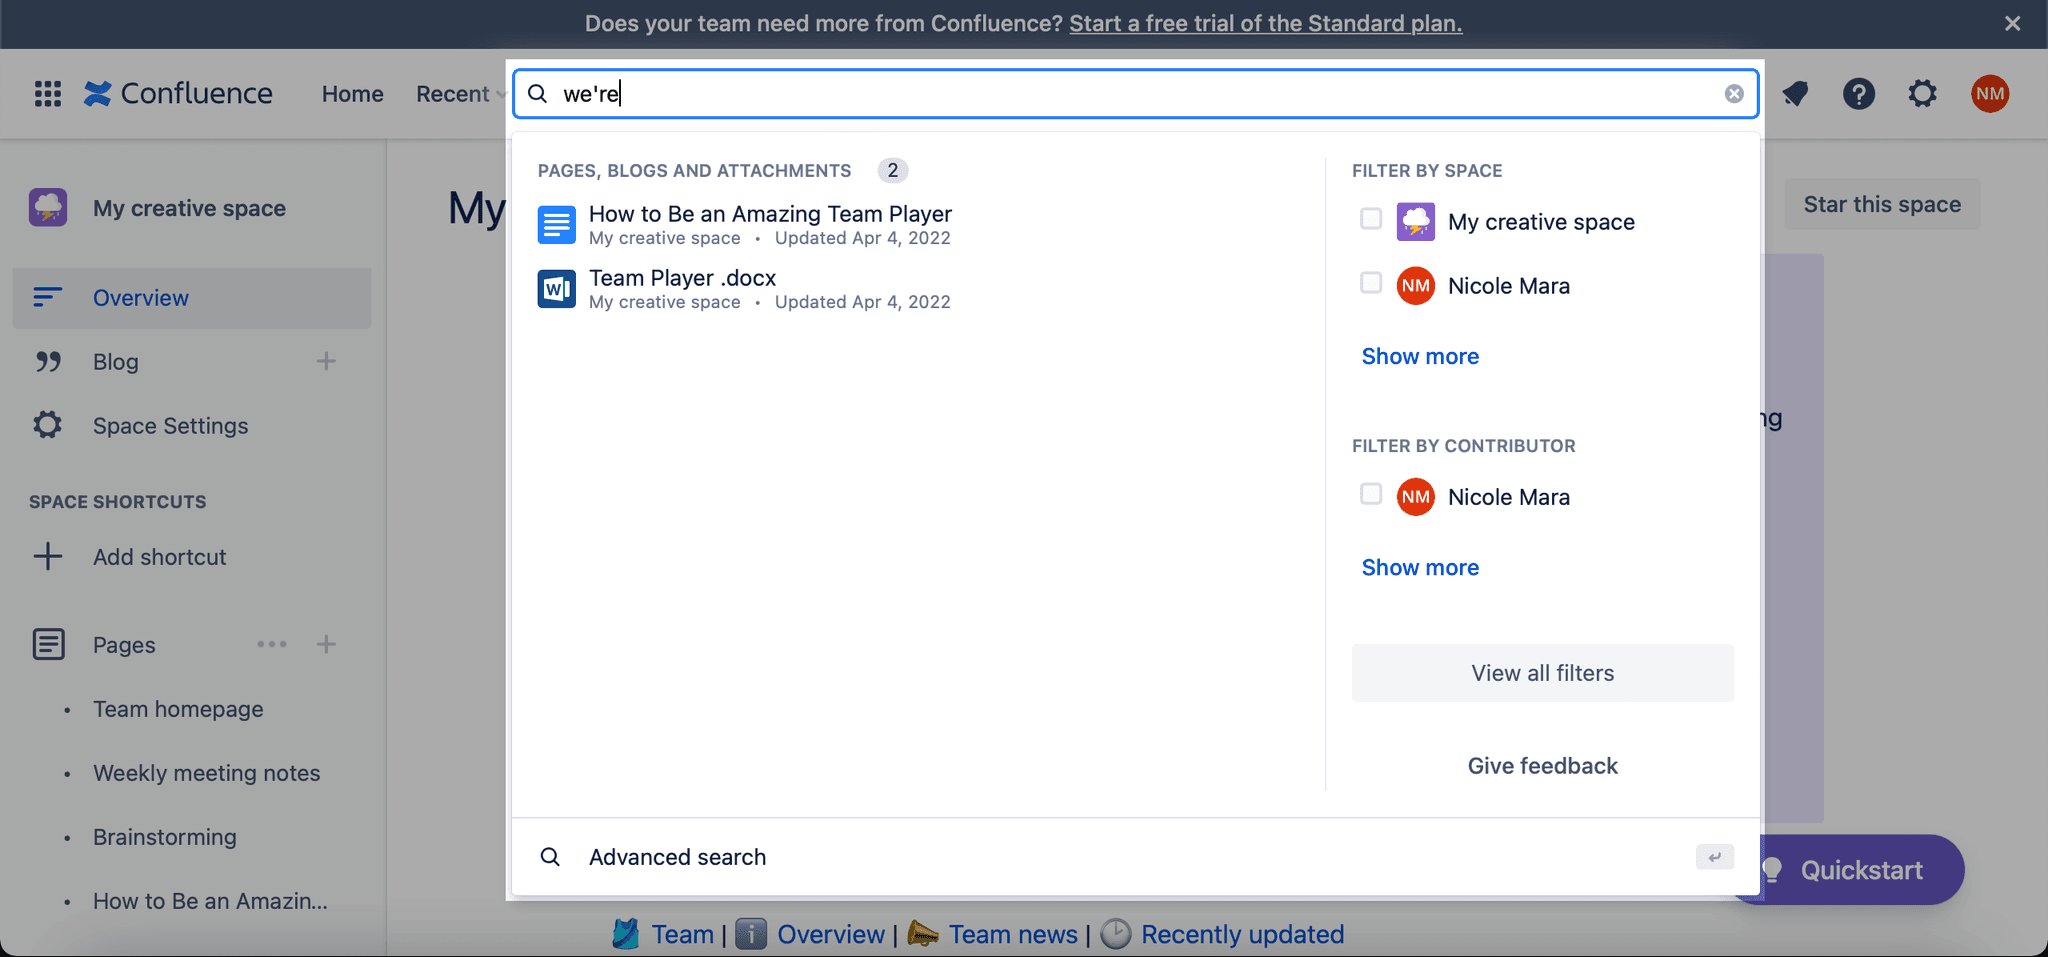Open Confluence settings gear
This screenshot has width=2048, height=957.
pos(1922,93)
